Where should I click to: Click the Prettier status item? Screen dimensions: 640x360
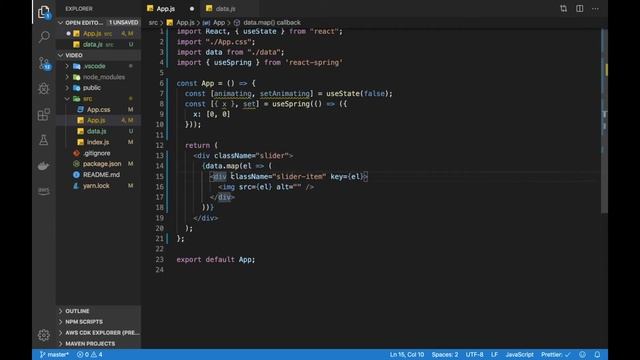tap(556, 354)
